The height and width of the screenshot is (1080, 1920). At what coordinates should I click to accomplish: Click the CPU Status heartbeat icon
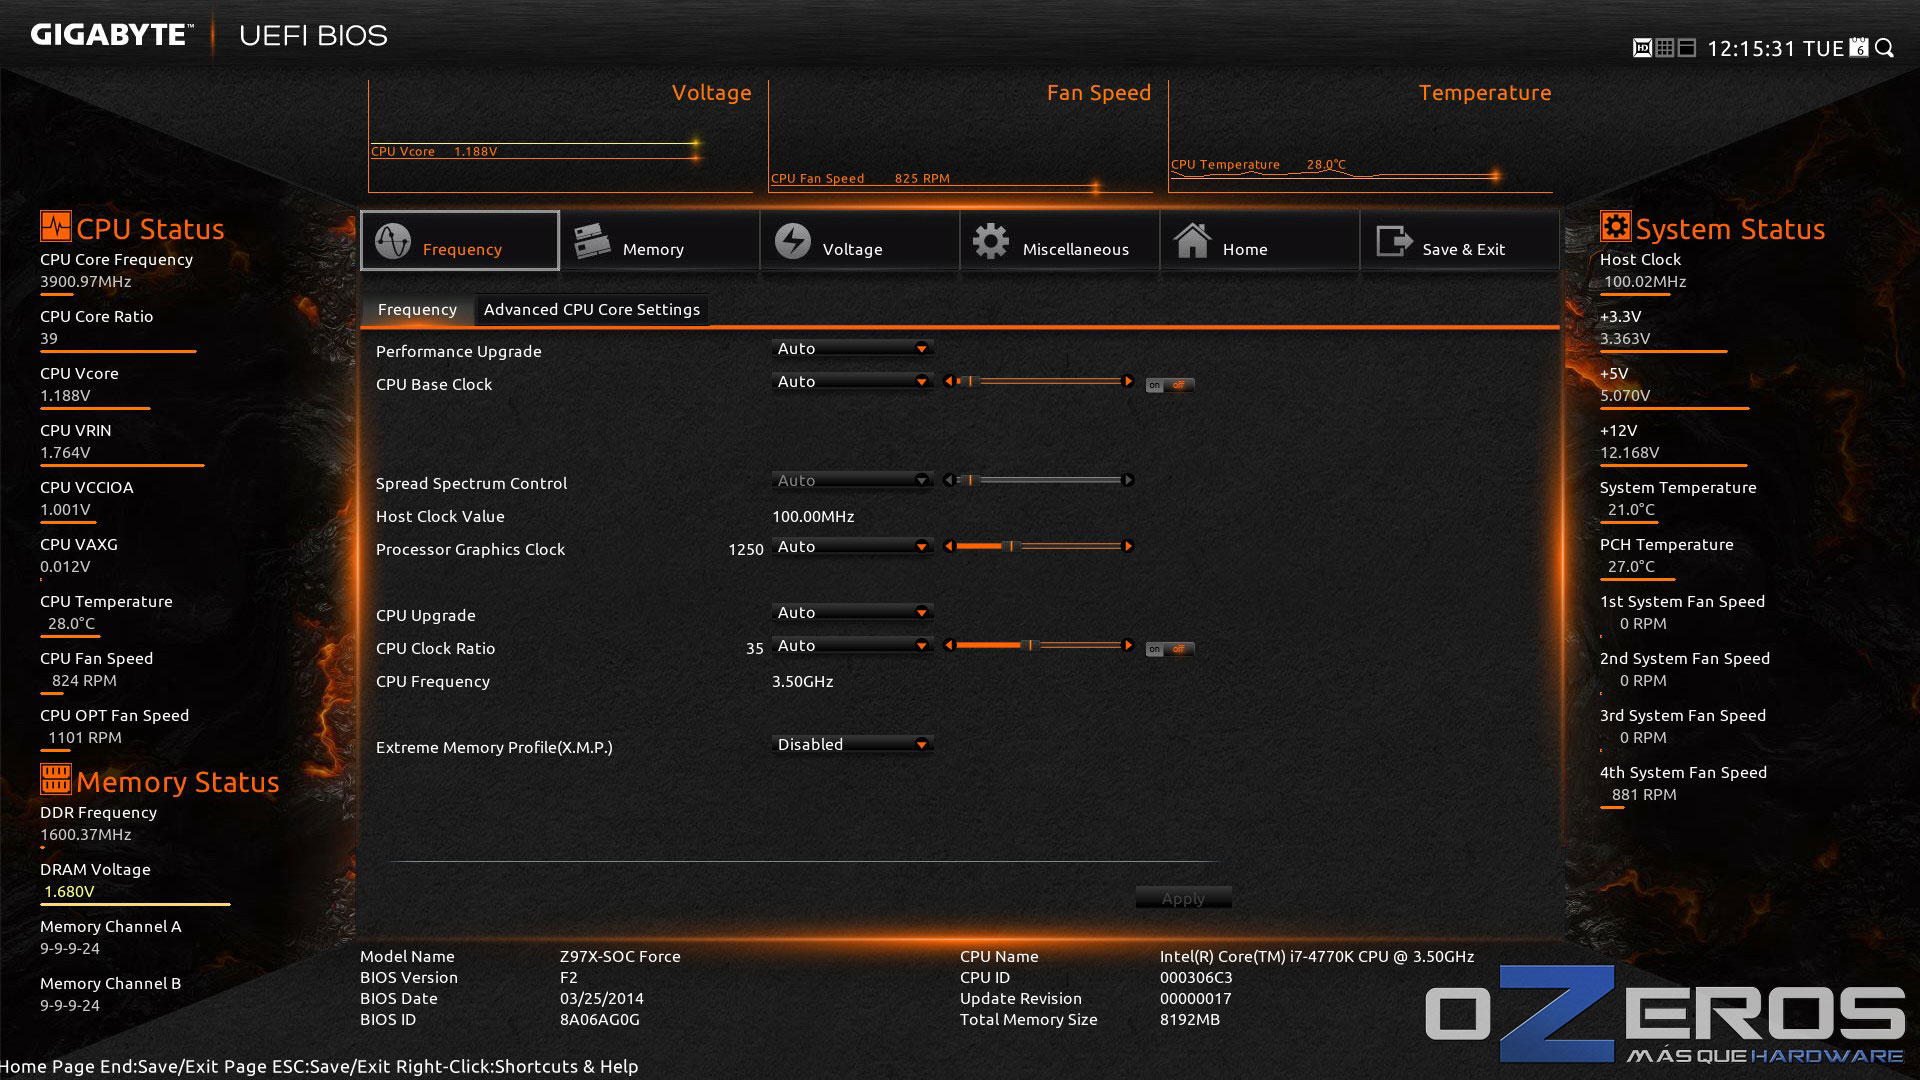55,226
